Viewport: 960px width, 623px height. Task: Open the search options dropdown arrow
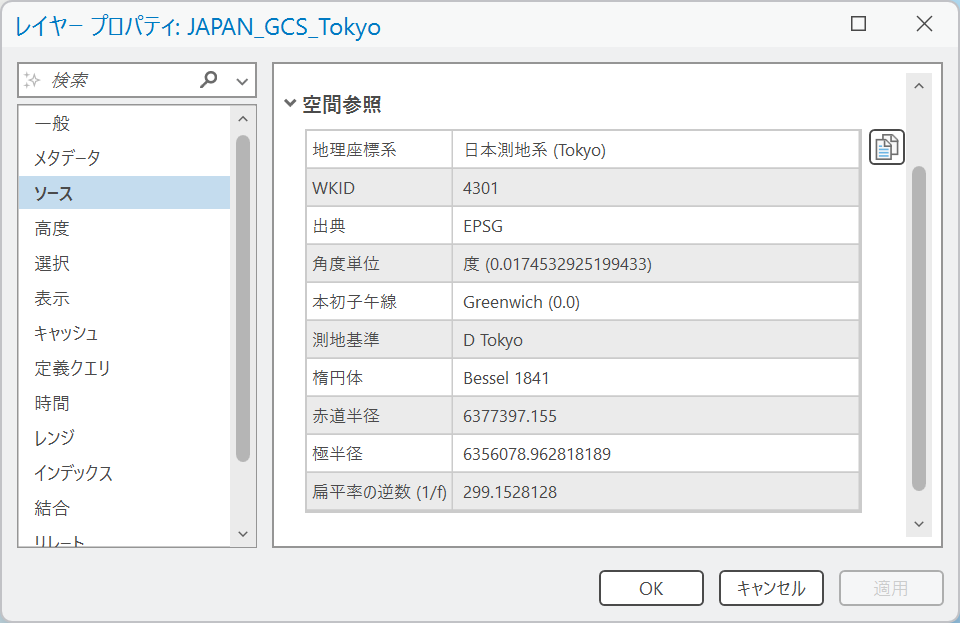(242, 81)
